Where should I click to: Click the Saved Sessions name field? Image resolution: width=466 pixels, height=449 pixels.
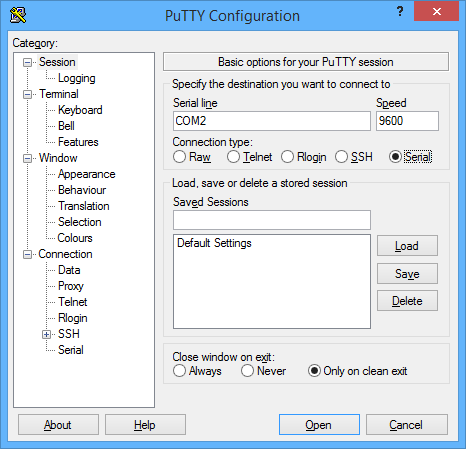pos(272,220)
